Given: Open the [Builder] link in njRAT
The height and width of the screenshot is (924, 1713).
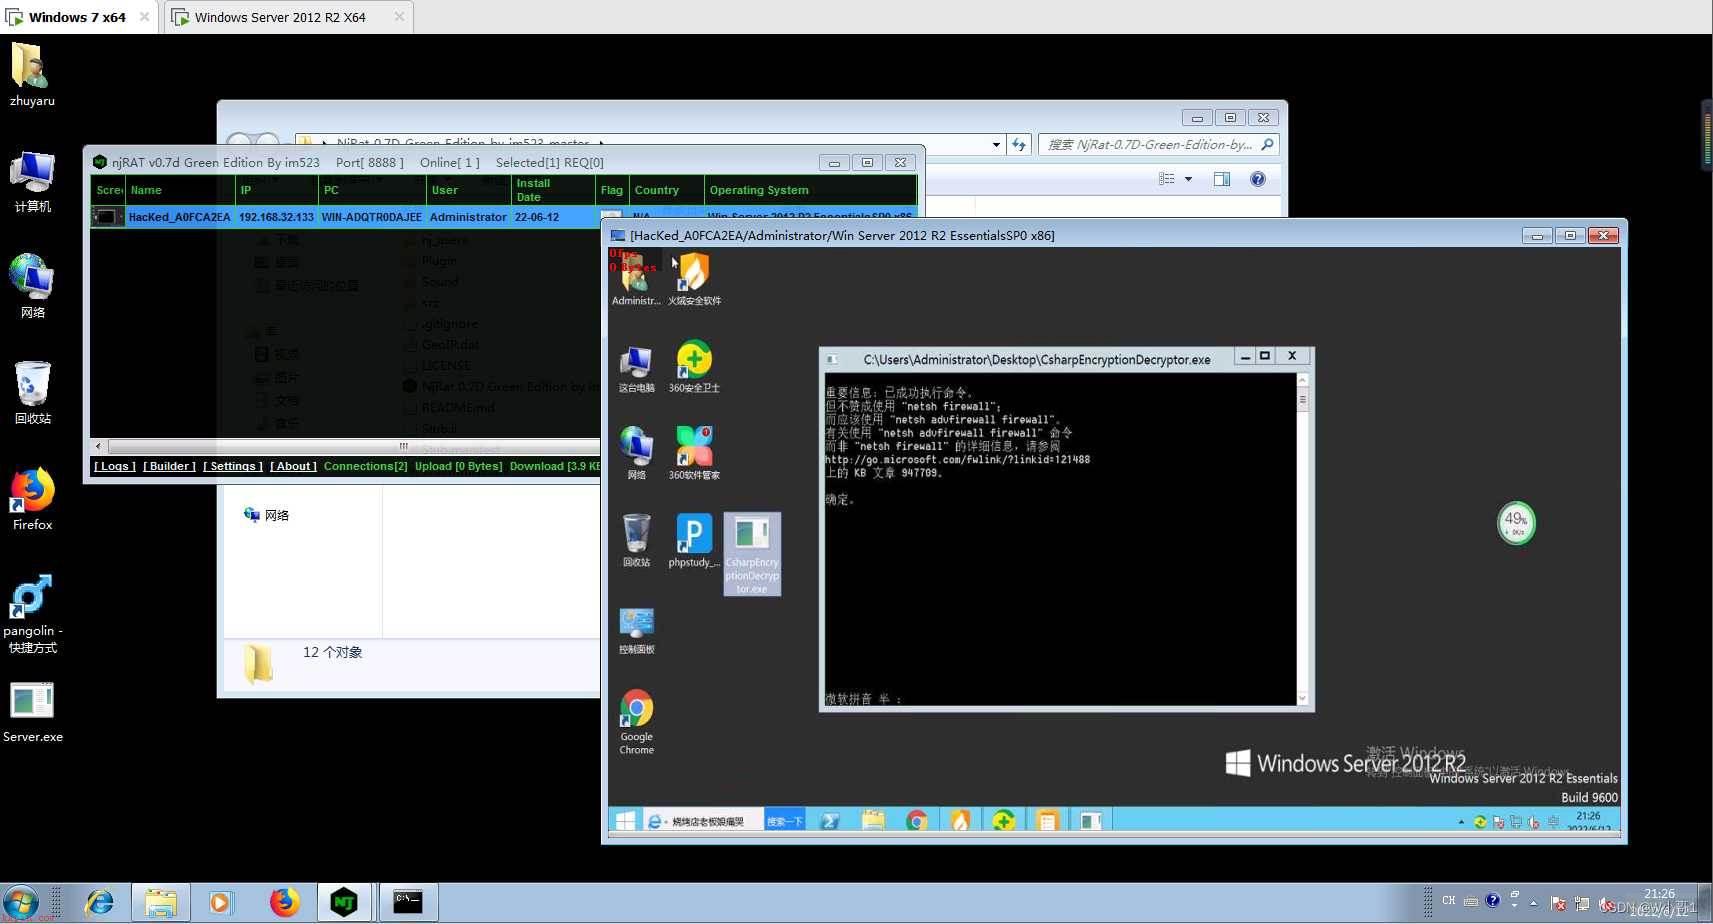Looking at the screenshot, I should (x=169, y=466).
